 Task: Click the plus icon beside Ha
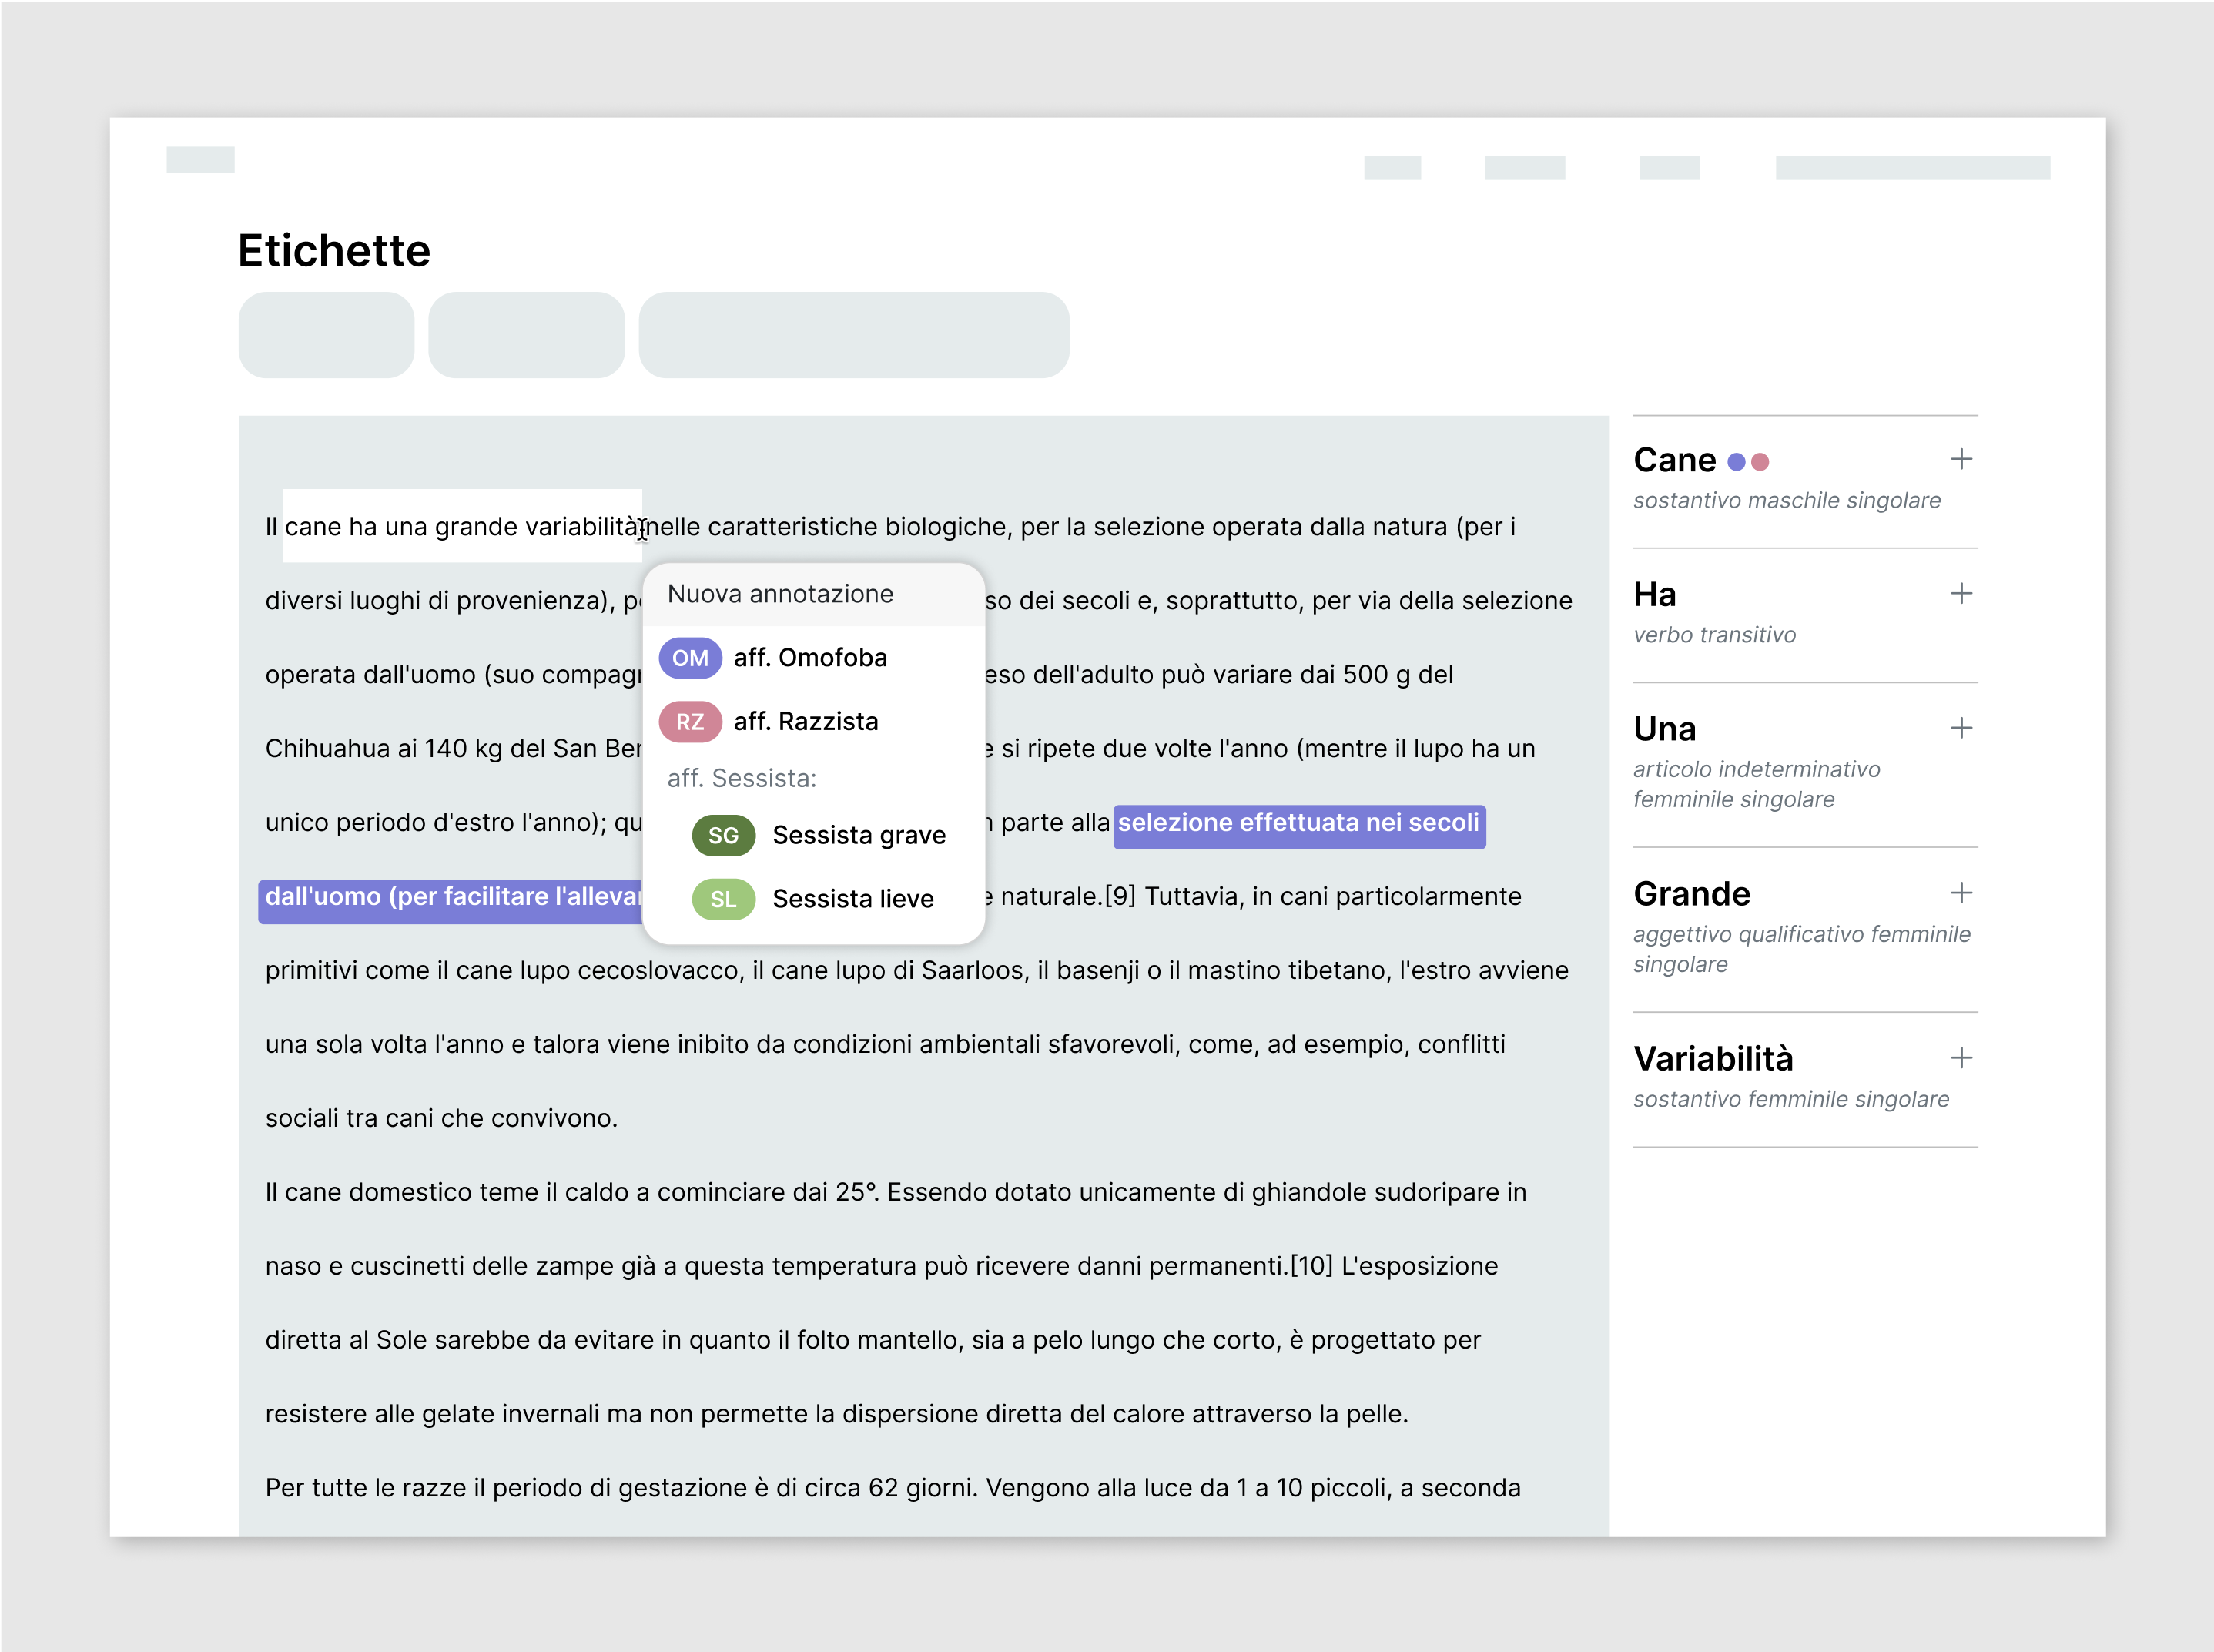coord(1960,594)
